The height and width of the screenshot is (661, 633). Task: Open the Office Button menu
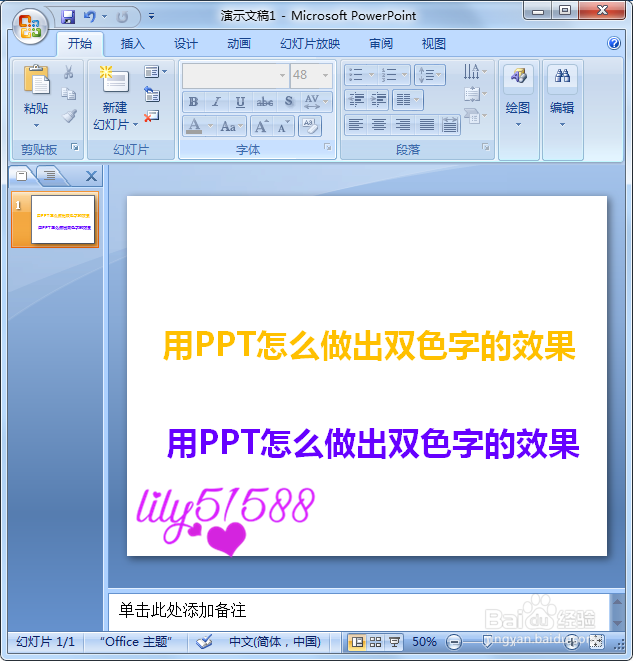click(30, 27)
